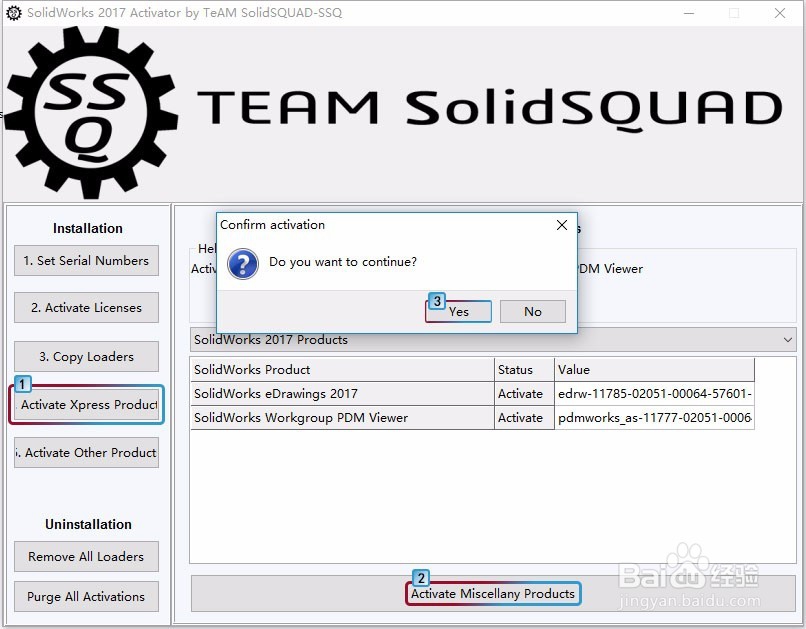Click "Do you want to continue?" message
The width and height of the screenshot is (806, 629).
pyautogui.click(x=343, y=262)
